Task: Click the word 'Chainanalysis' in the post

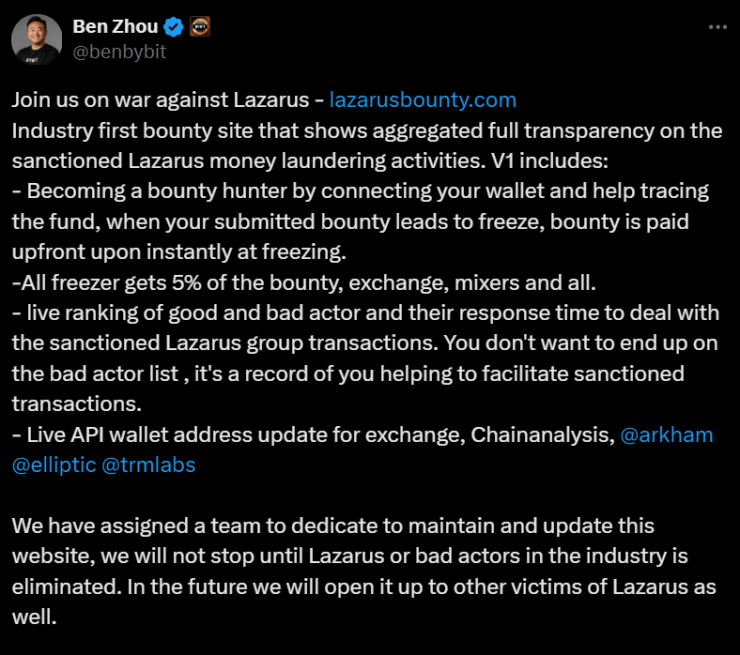Action: [543, 435]
